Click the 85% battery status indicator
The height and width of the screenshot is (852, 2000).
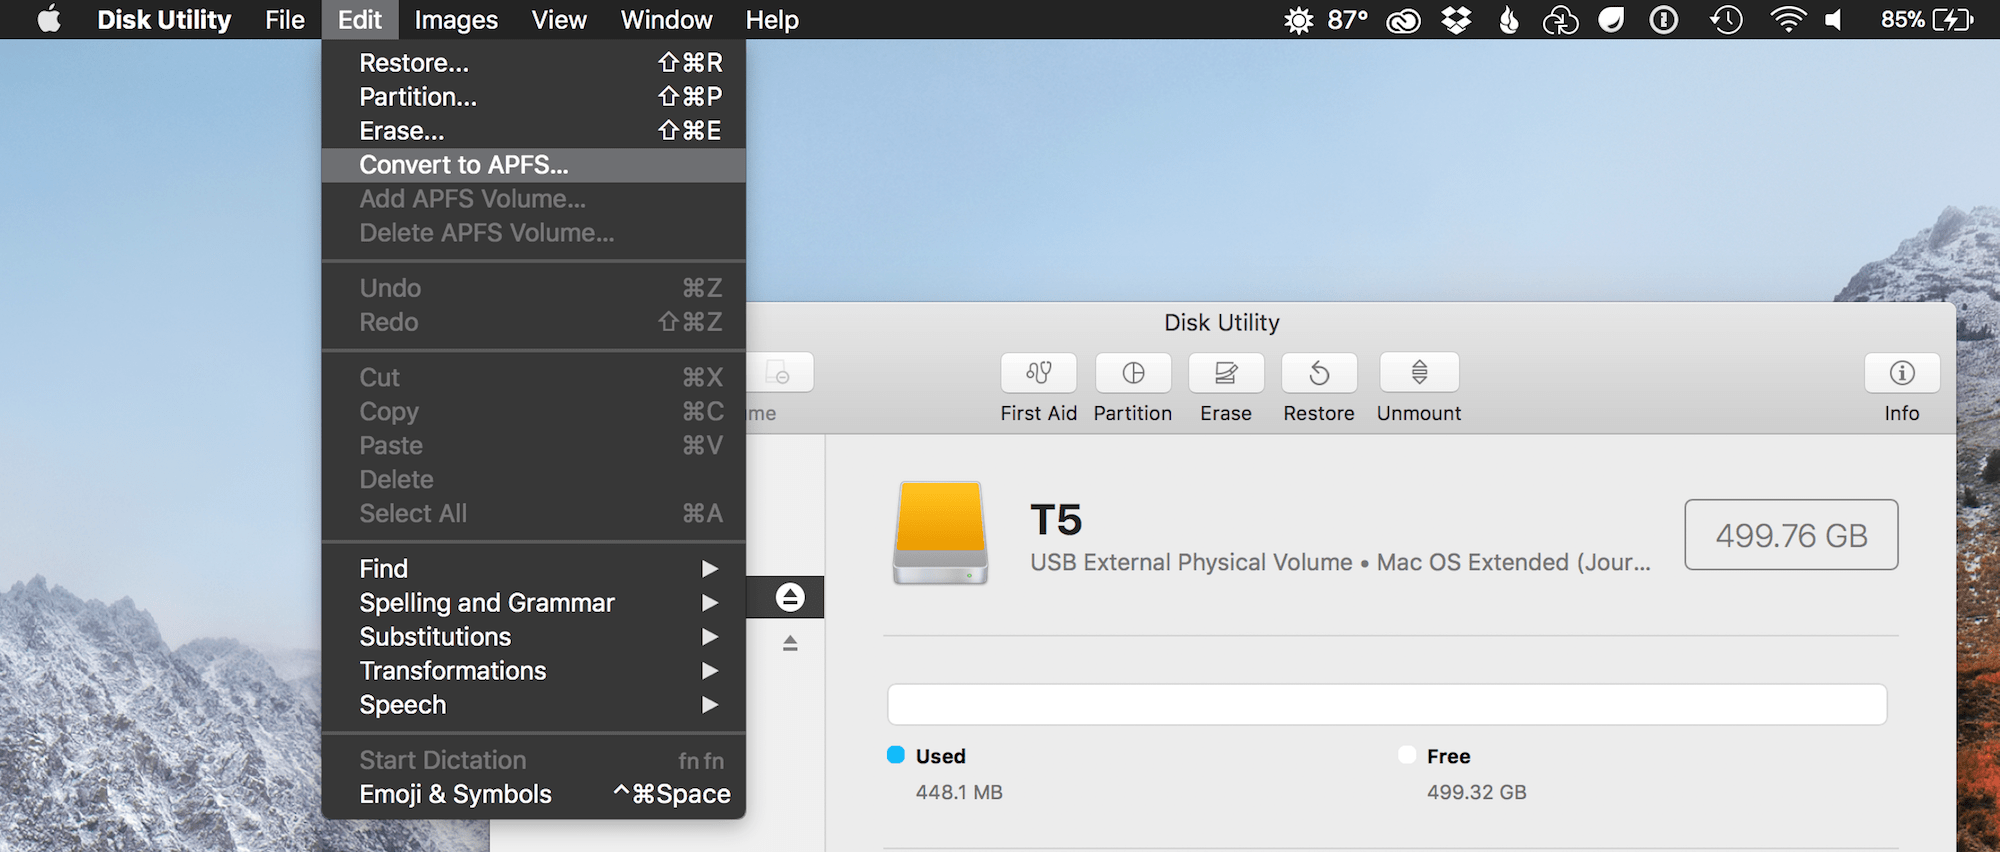pos(1927,19)
